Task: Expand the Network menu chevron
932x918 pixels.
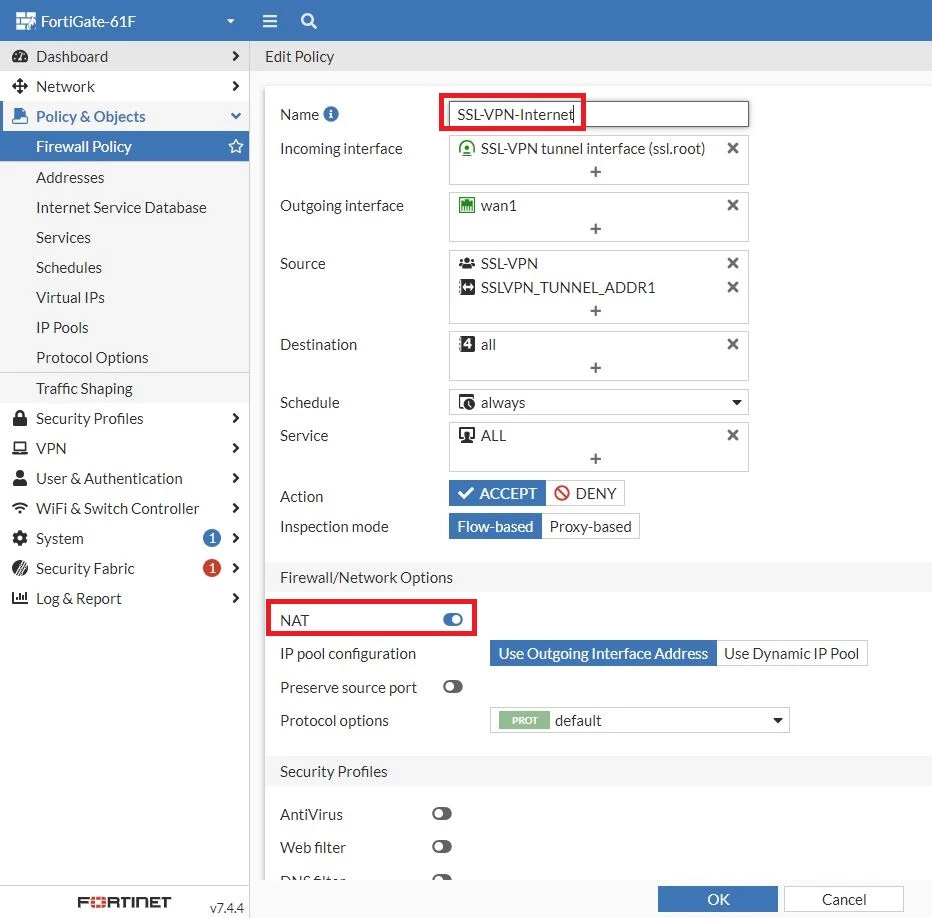Action: 236,86
